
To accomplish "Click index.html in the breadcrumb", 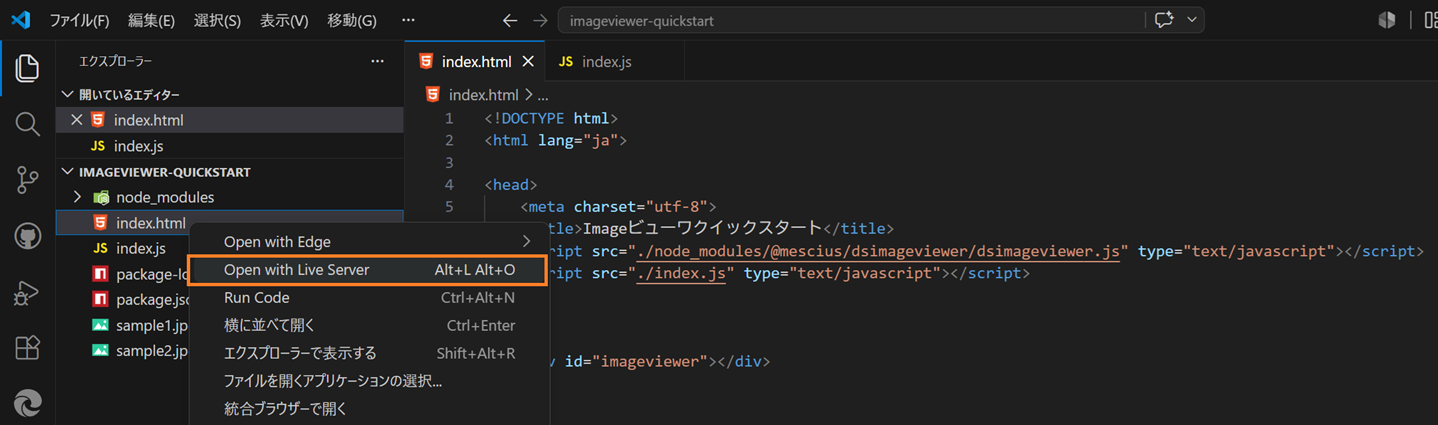I will pyautogui.click(x=483, y=95).
